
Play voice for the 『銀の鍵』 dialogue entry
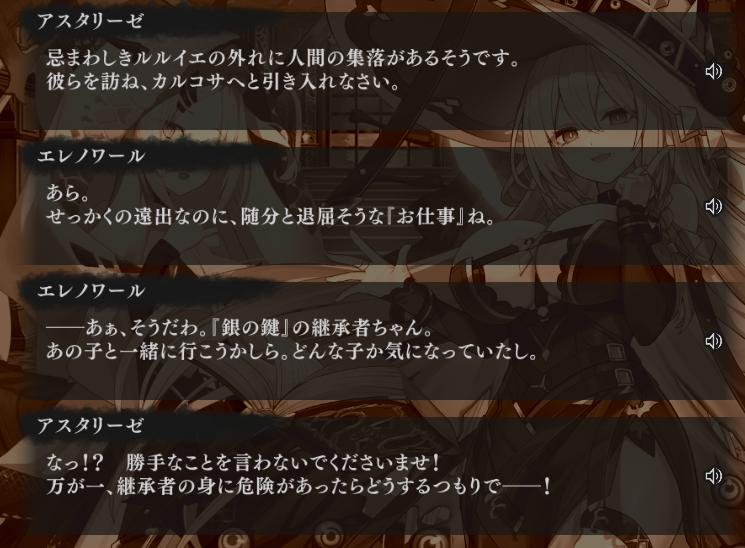tap(713, 341)
